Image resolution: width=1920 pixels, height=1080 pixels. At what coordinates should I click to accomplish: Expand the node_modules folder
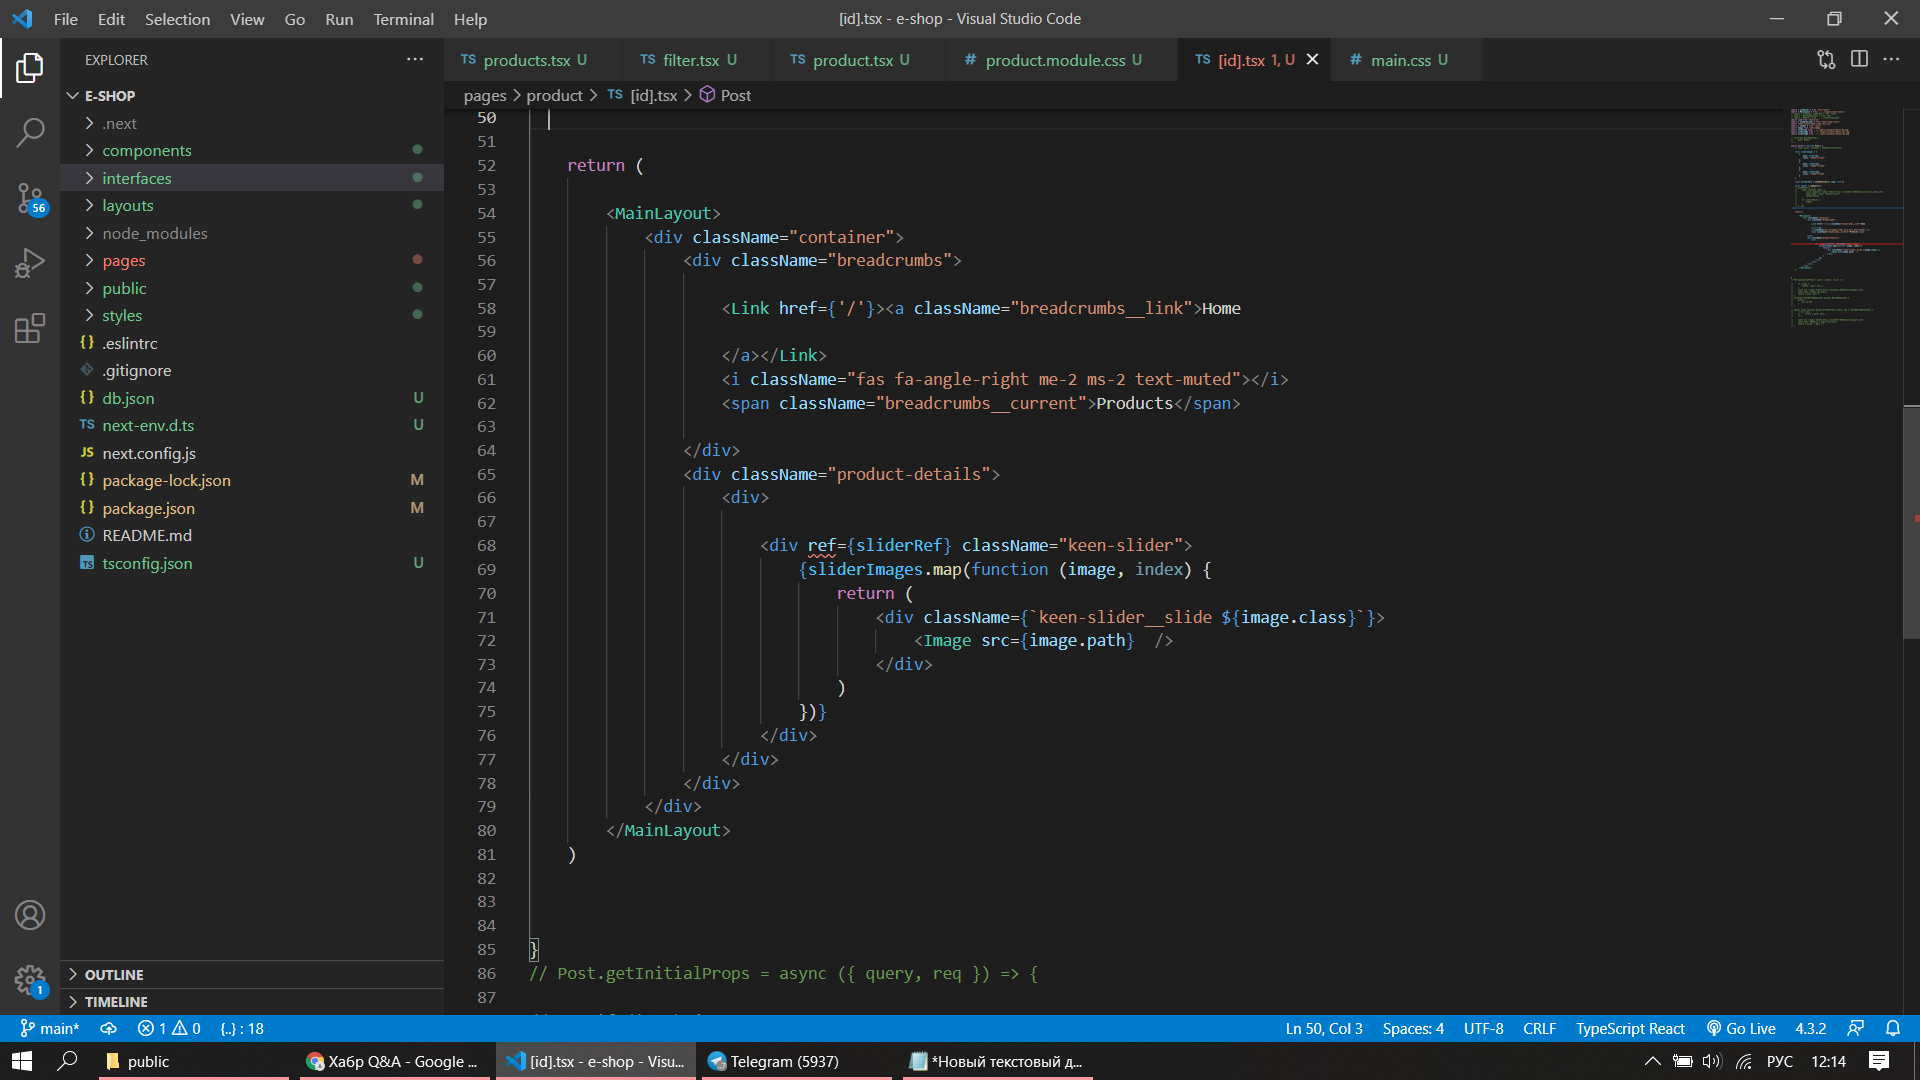252,233
